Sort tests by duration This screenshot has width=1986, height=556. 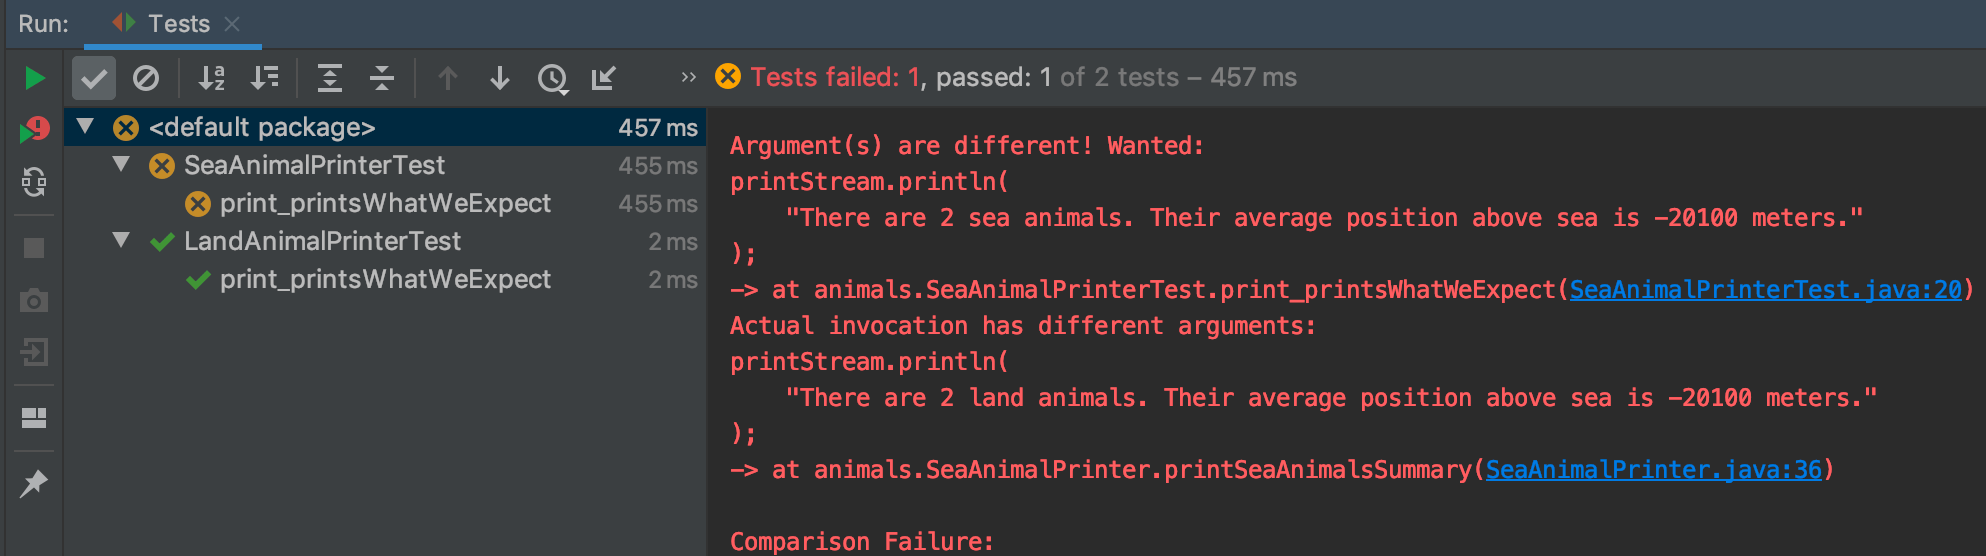tap(265, 78)
